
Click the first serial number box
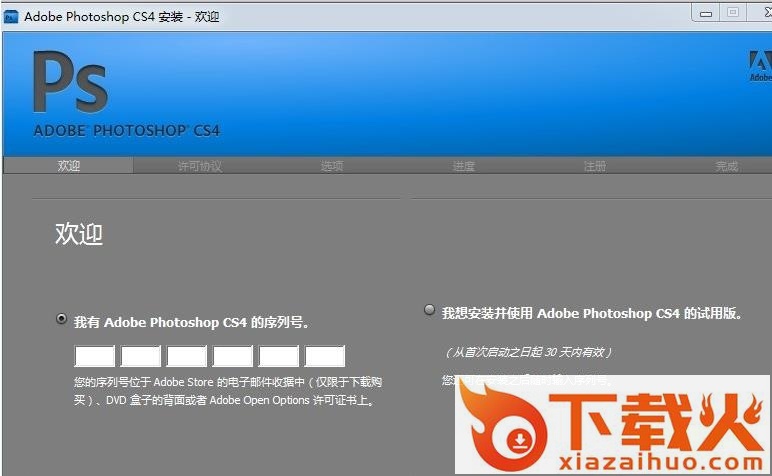pos(95,356)
